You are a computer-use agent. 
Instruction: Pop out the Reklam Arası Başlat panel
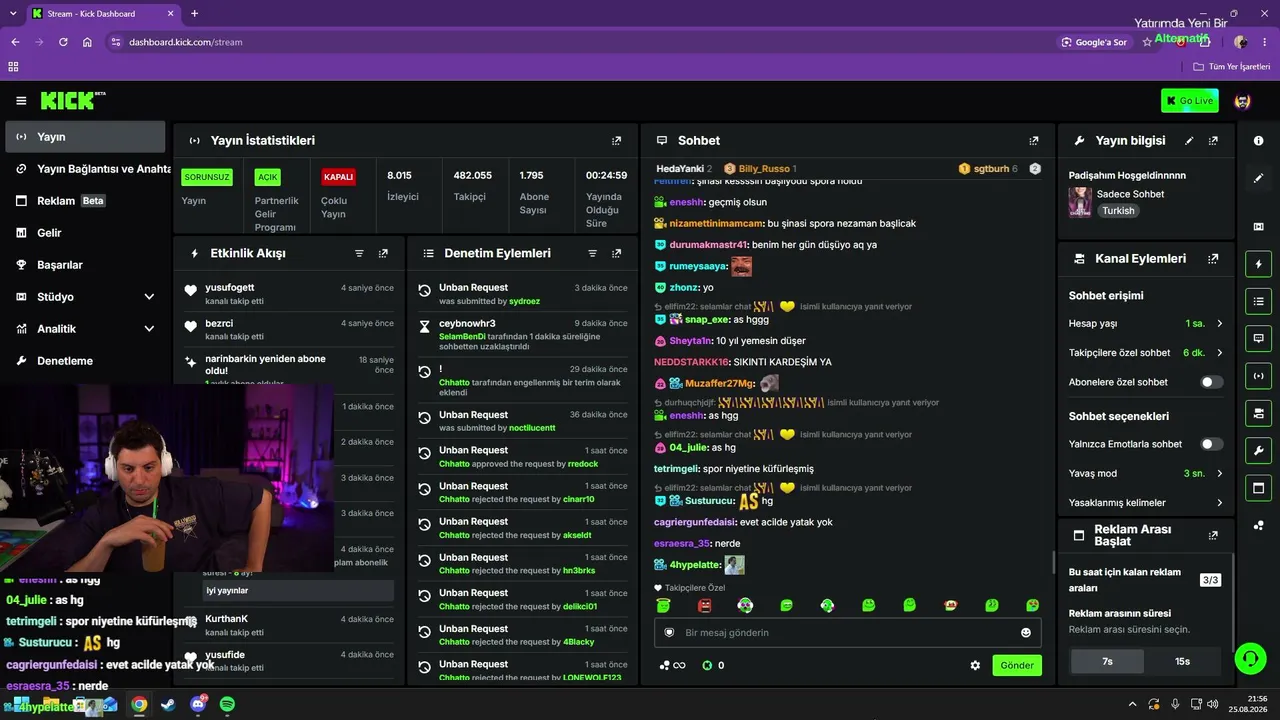[x=1213, y=536]
